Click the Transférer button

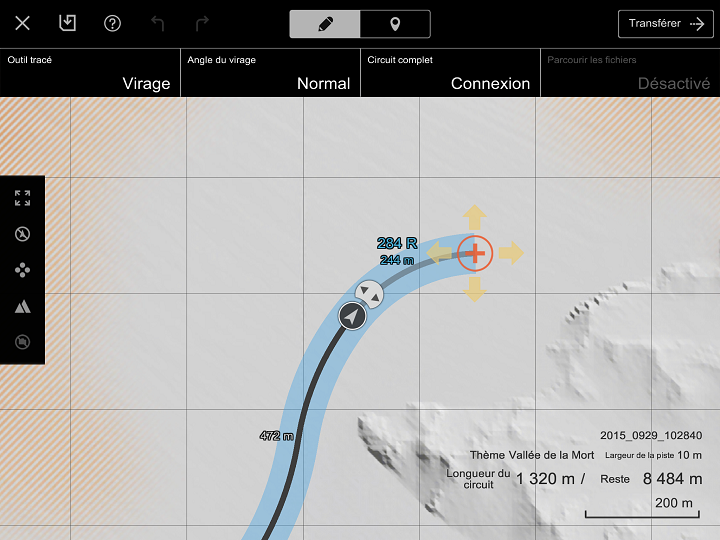pyautogui.click(x=666, y=24)
